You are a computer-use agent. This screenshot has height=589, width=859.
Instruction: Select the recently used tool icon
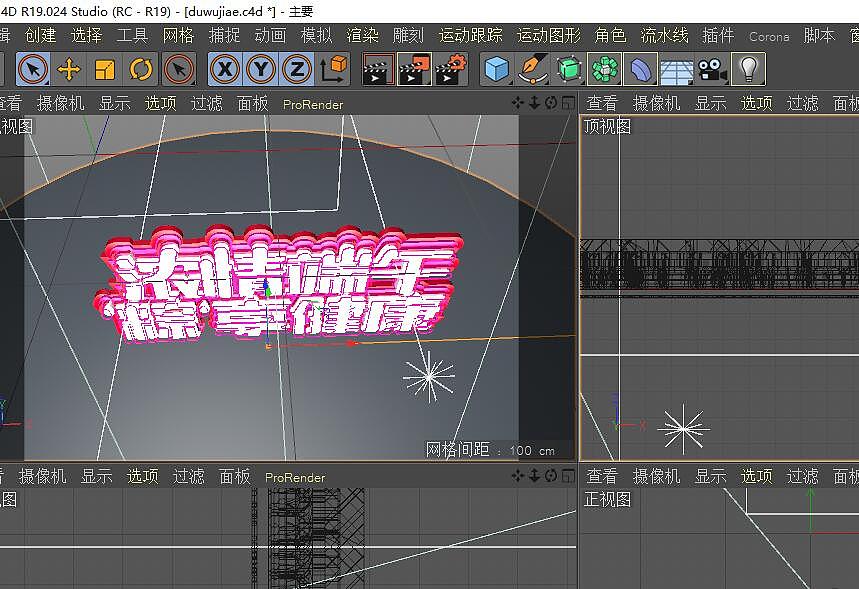point(179,70)
